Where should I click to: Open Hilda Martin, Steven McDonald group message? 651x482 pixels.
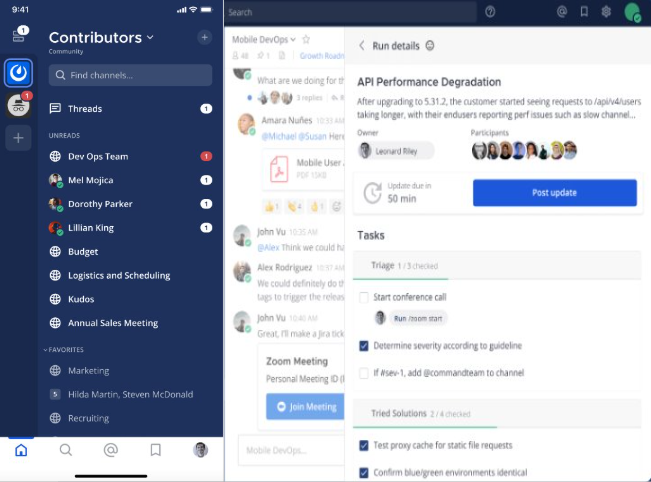130,394
